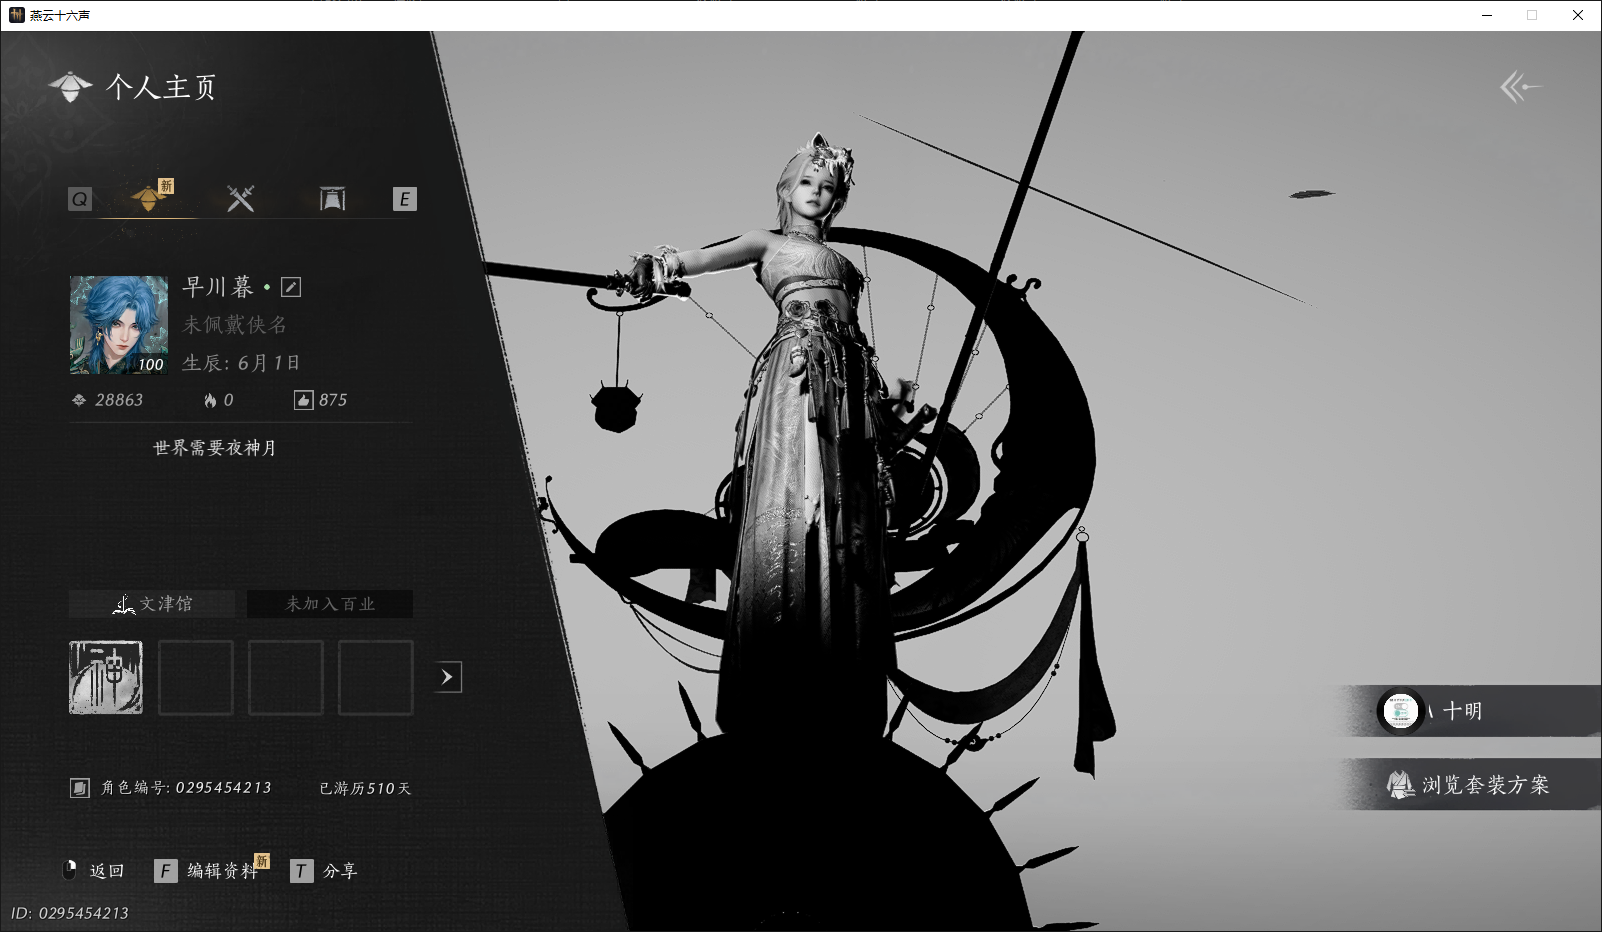1602x932 pixels.
Task: Click 分享 to share the profile
Action: tap(340, 871)
